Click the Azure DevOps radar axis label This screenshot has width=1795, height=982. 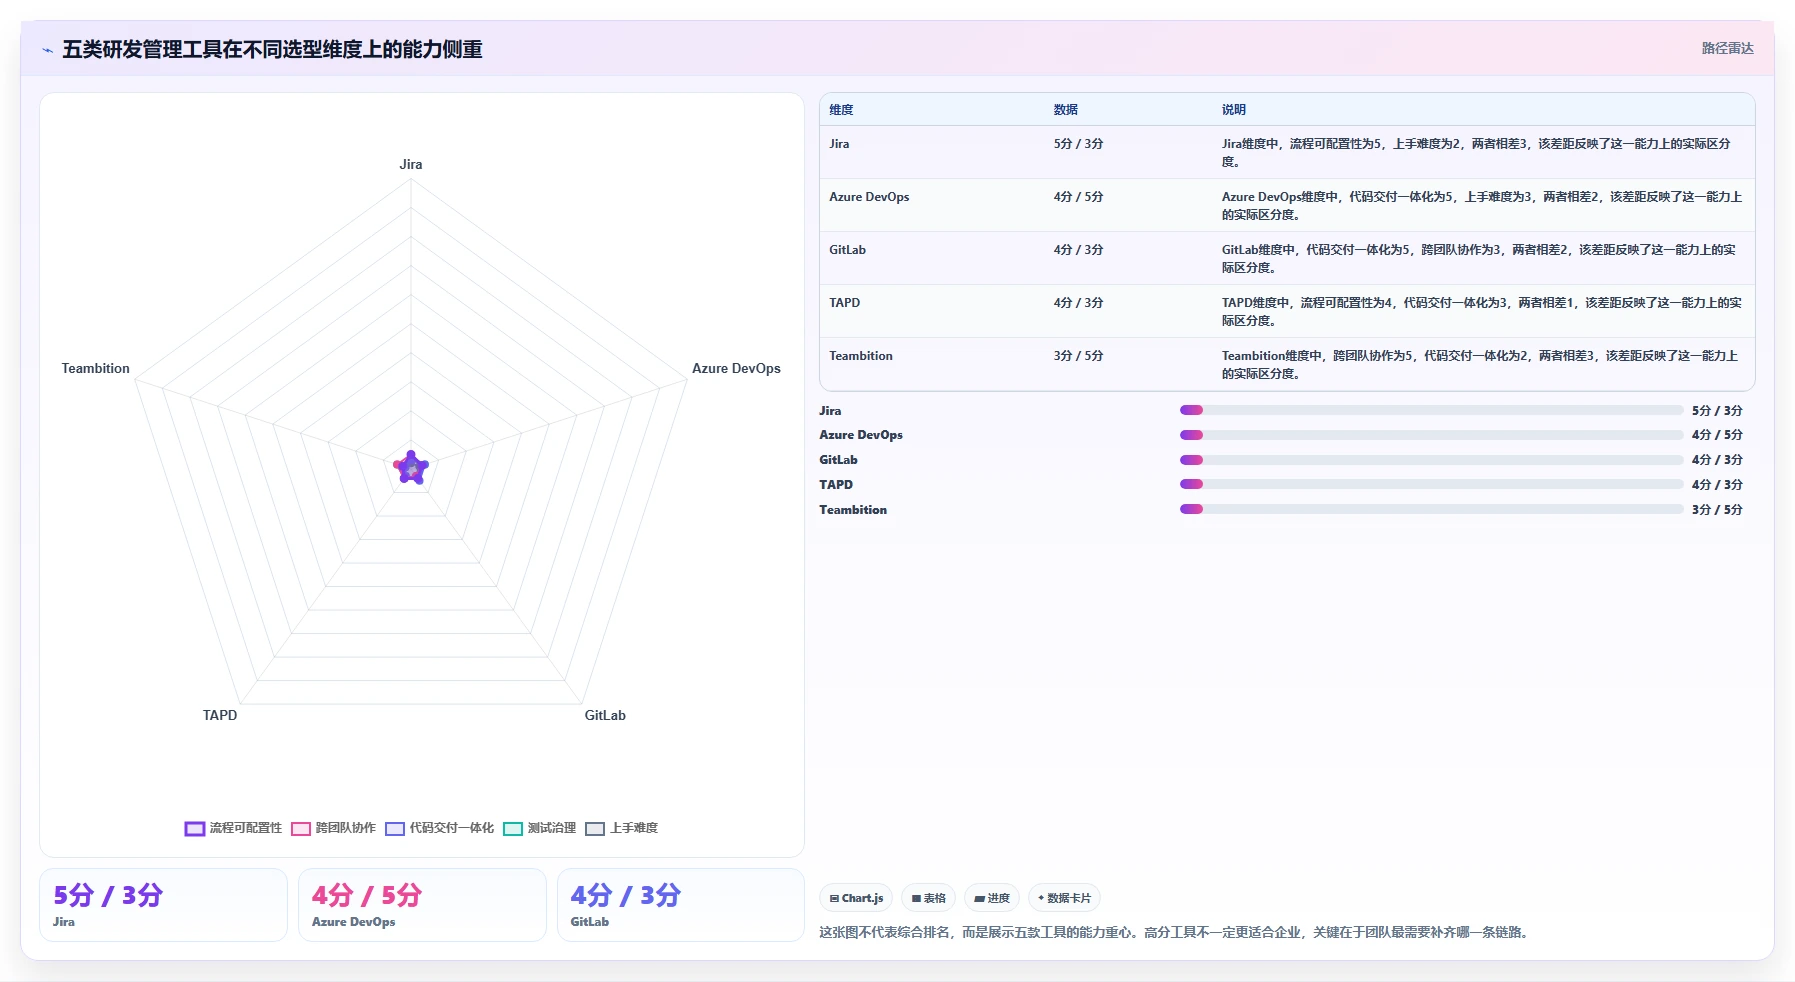coord(736,368)
